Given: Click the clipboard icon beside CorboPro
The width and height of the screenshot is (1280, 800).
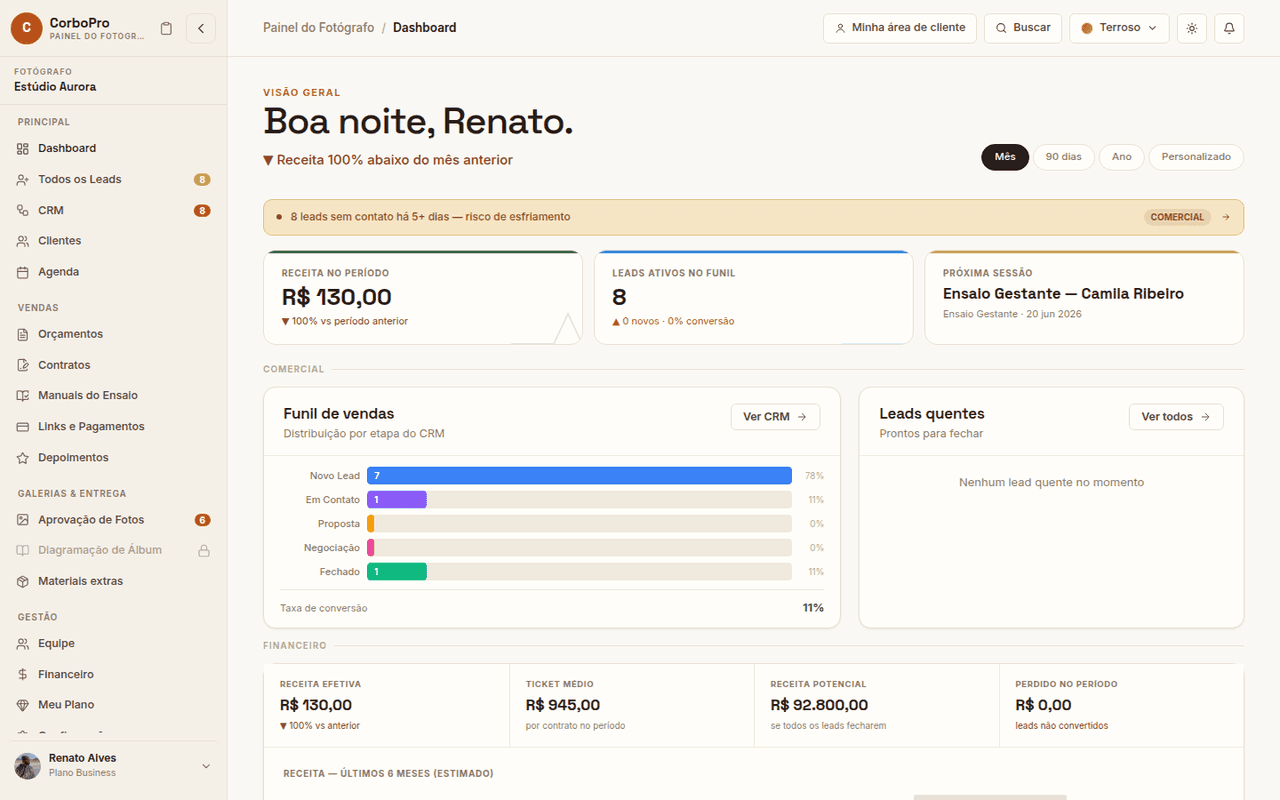Looking at the screenshot, I should click(x=166, y=28).
